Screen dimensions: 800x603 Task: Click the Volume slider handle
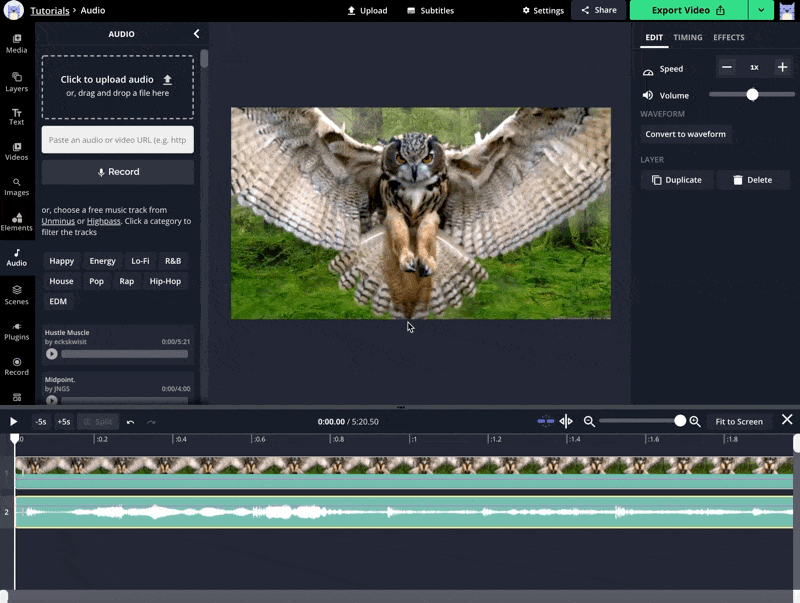[752, 94]
